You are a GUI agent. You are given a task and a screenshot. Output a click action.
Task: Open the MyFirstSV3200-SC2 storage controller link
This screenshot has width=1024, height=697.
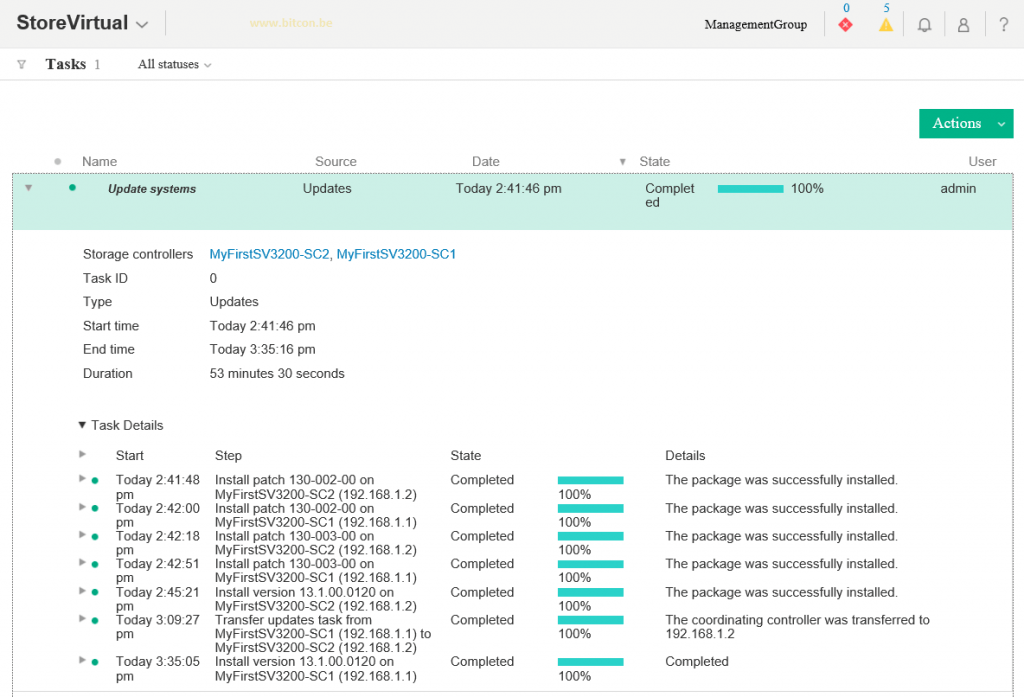pos(269,254)
